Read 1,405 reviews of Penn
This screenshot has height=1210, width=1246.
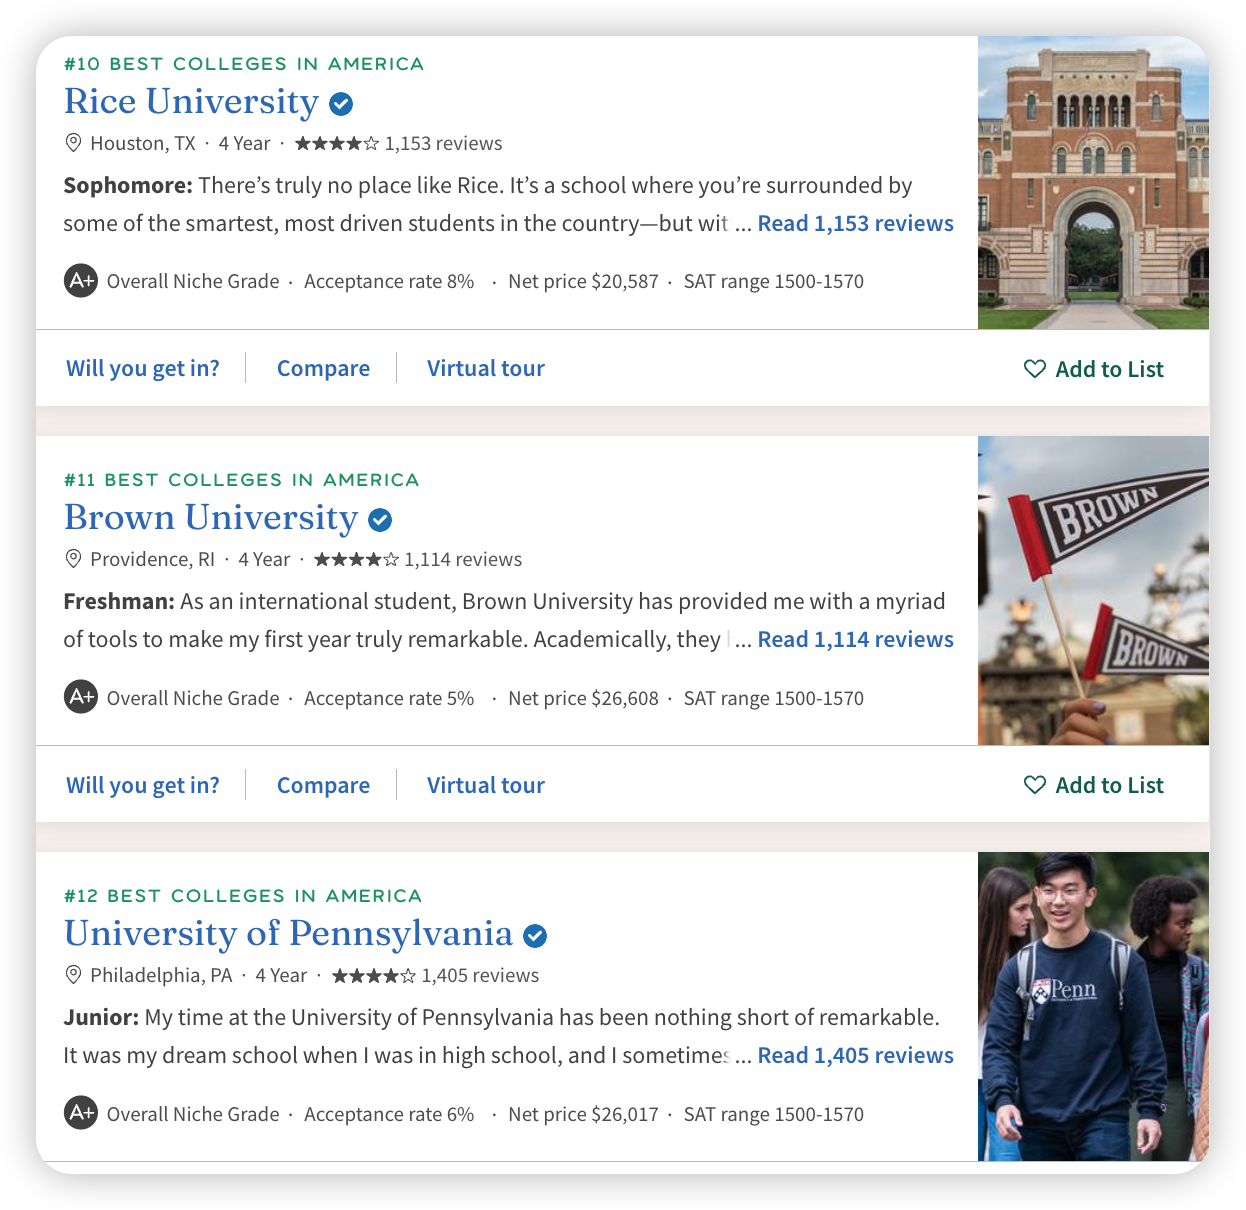(x=855, y=1055)
